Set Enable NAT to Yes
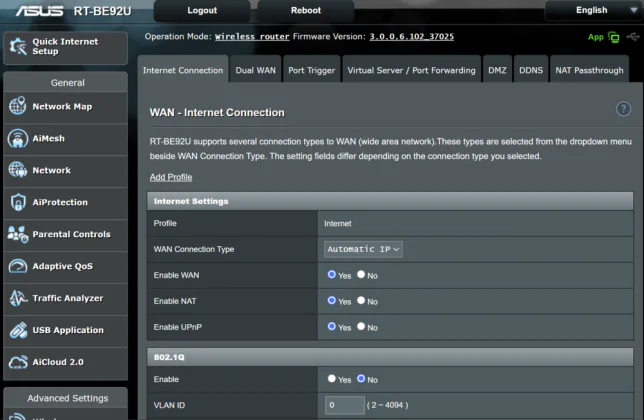This screenshot has width=644, height=420. click(x=331, y=300)
